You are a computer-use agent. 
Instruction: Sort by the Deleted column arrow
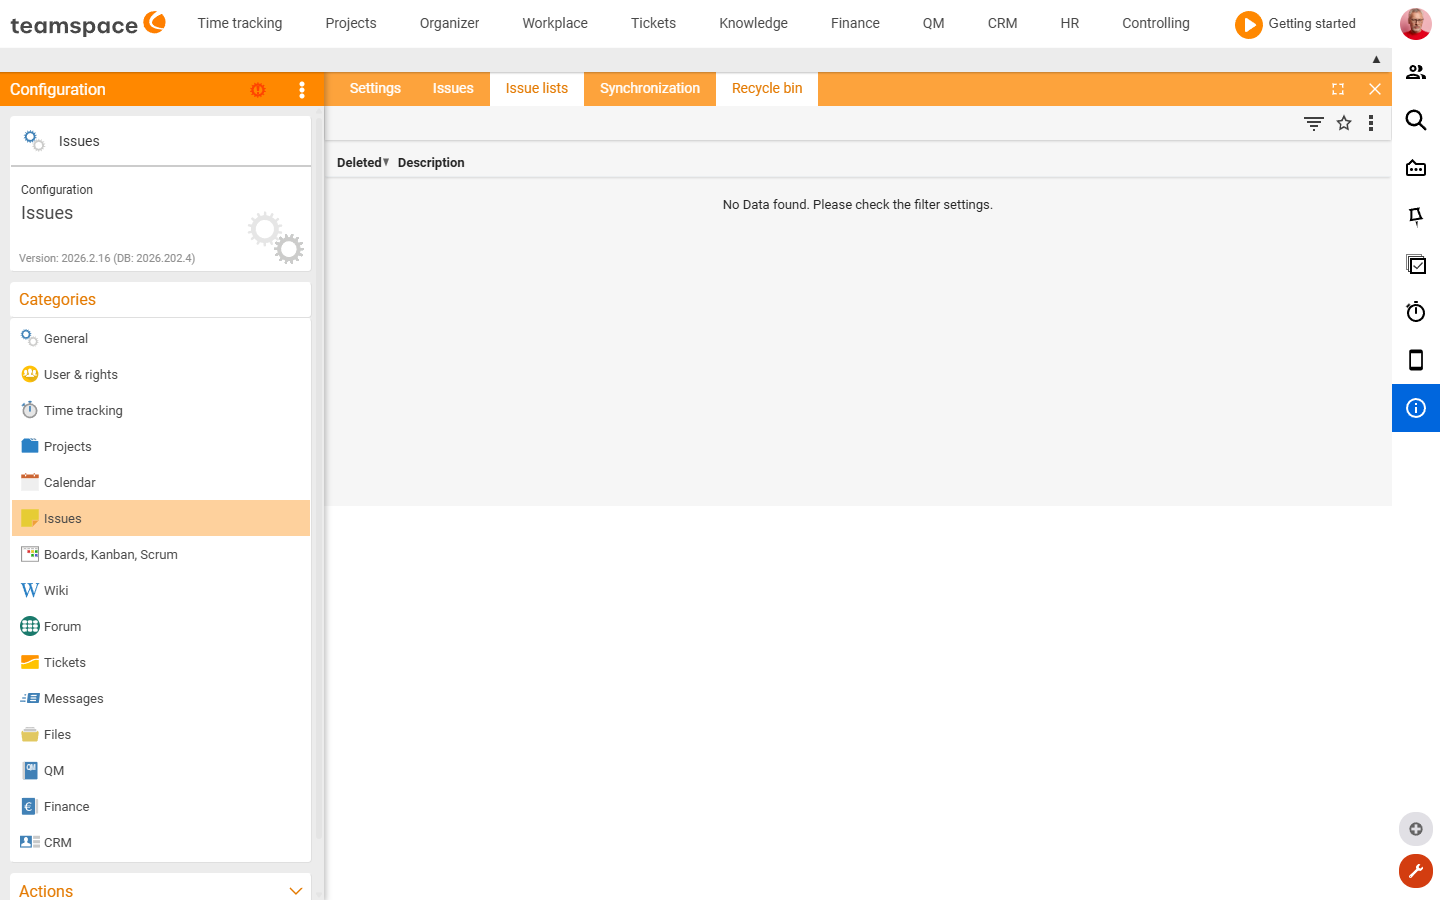tap(386, 162)
